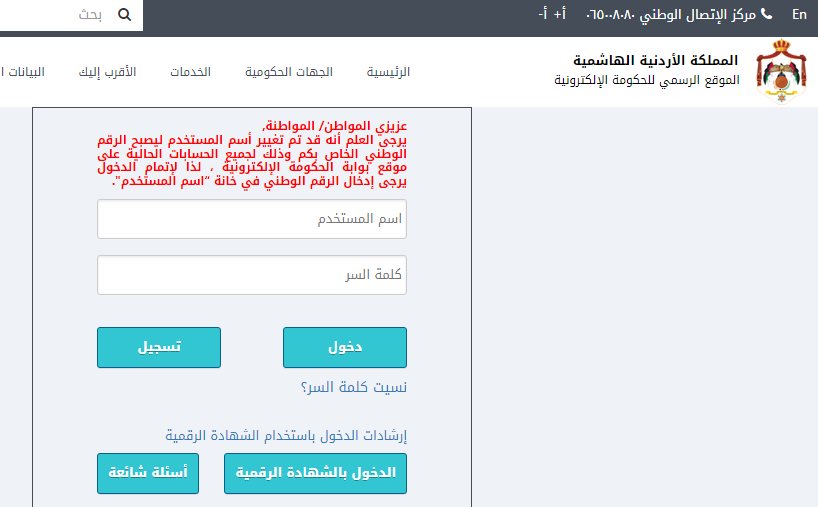Switch the site language to En

point(799,14)
